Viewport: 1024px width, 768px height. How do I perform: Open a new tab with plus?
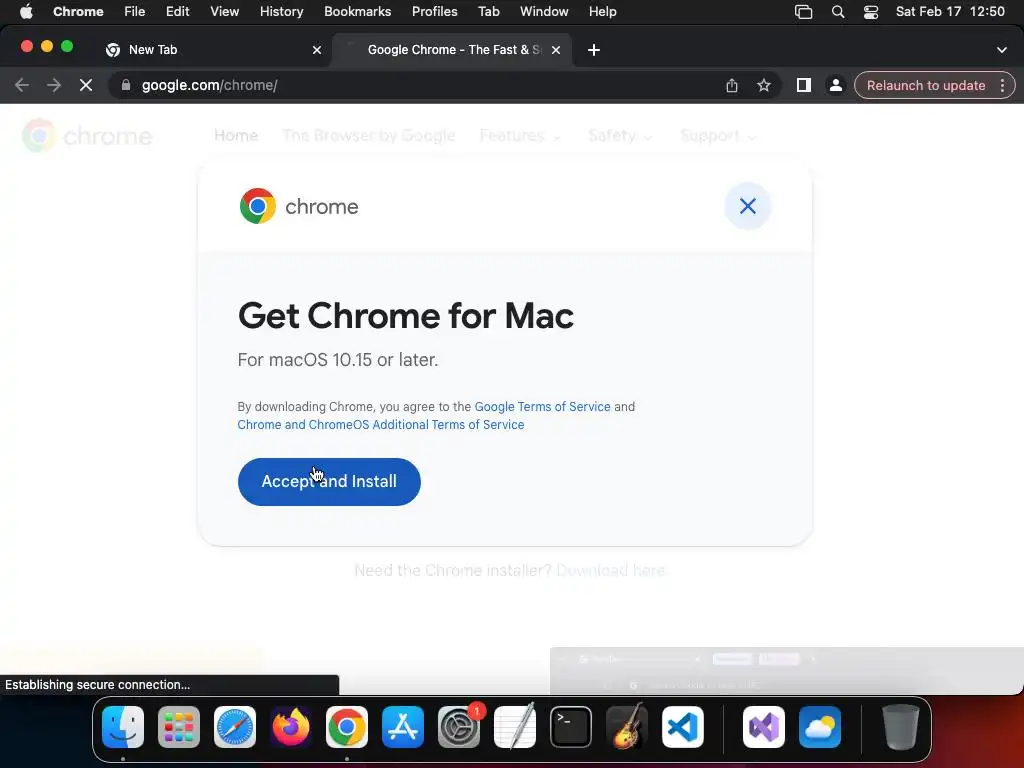(x=594, y=50)
